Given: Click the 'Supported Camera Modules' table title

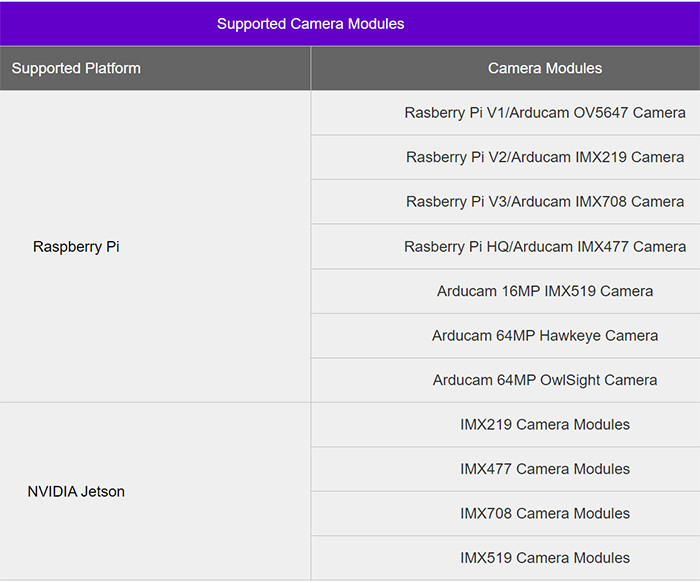Looking at the screenshot, I should pos(310,23).
